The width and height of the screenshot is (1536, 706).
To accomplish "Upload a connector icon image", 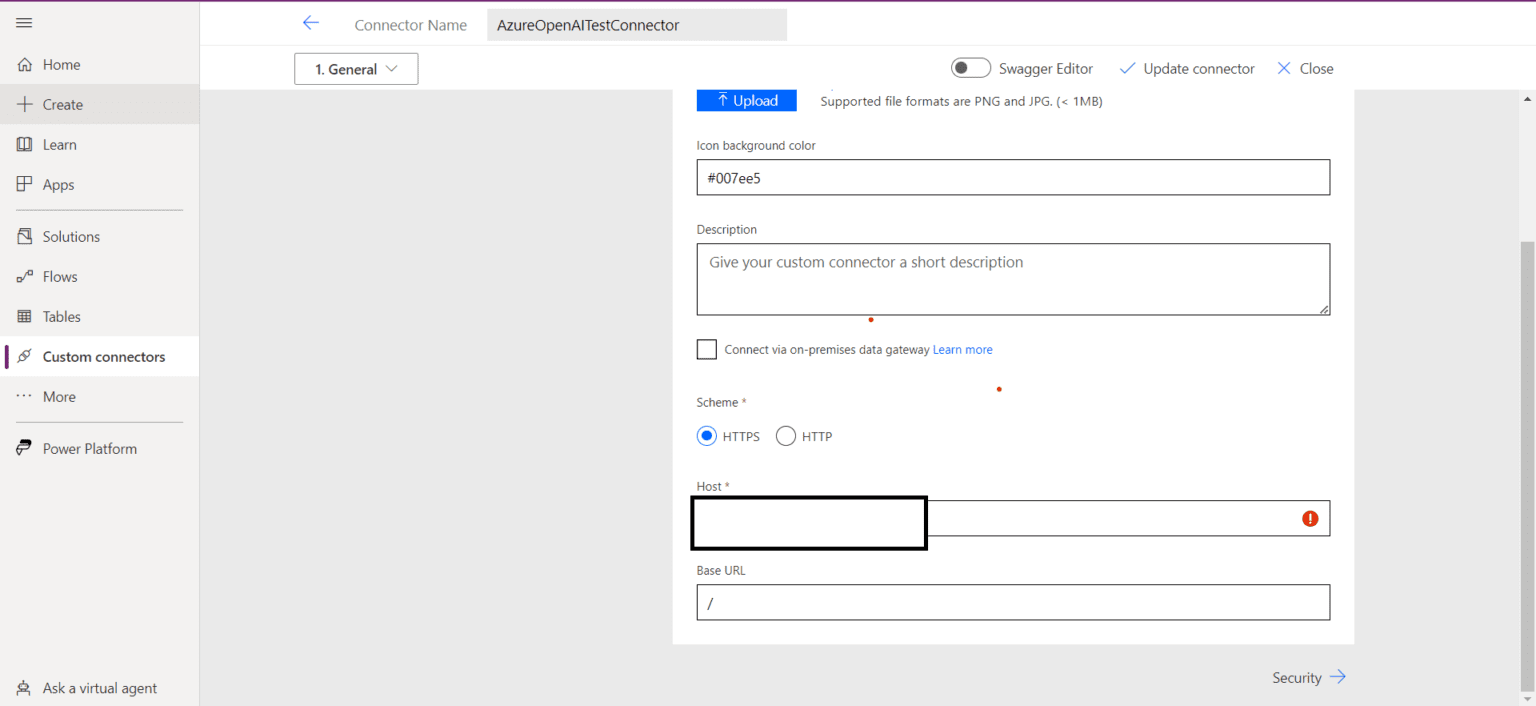I will [x=746, y=100].
